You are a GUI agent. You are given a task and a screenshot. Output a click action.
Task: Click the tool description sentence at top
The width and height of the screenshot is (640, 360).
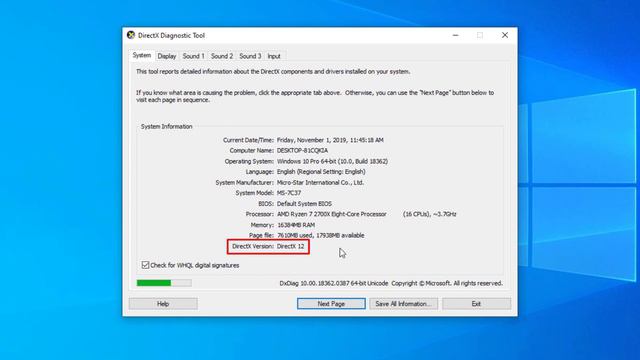click(273, 71)
